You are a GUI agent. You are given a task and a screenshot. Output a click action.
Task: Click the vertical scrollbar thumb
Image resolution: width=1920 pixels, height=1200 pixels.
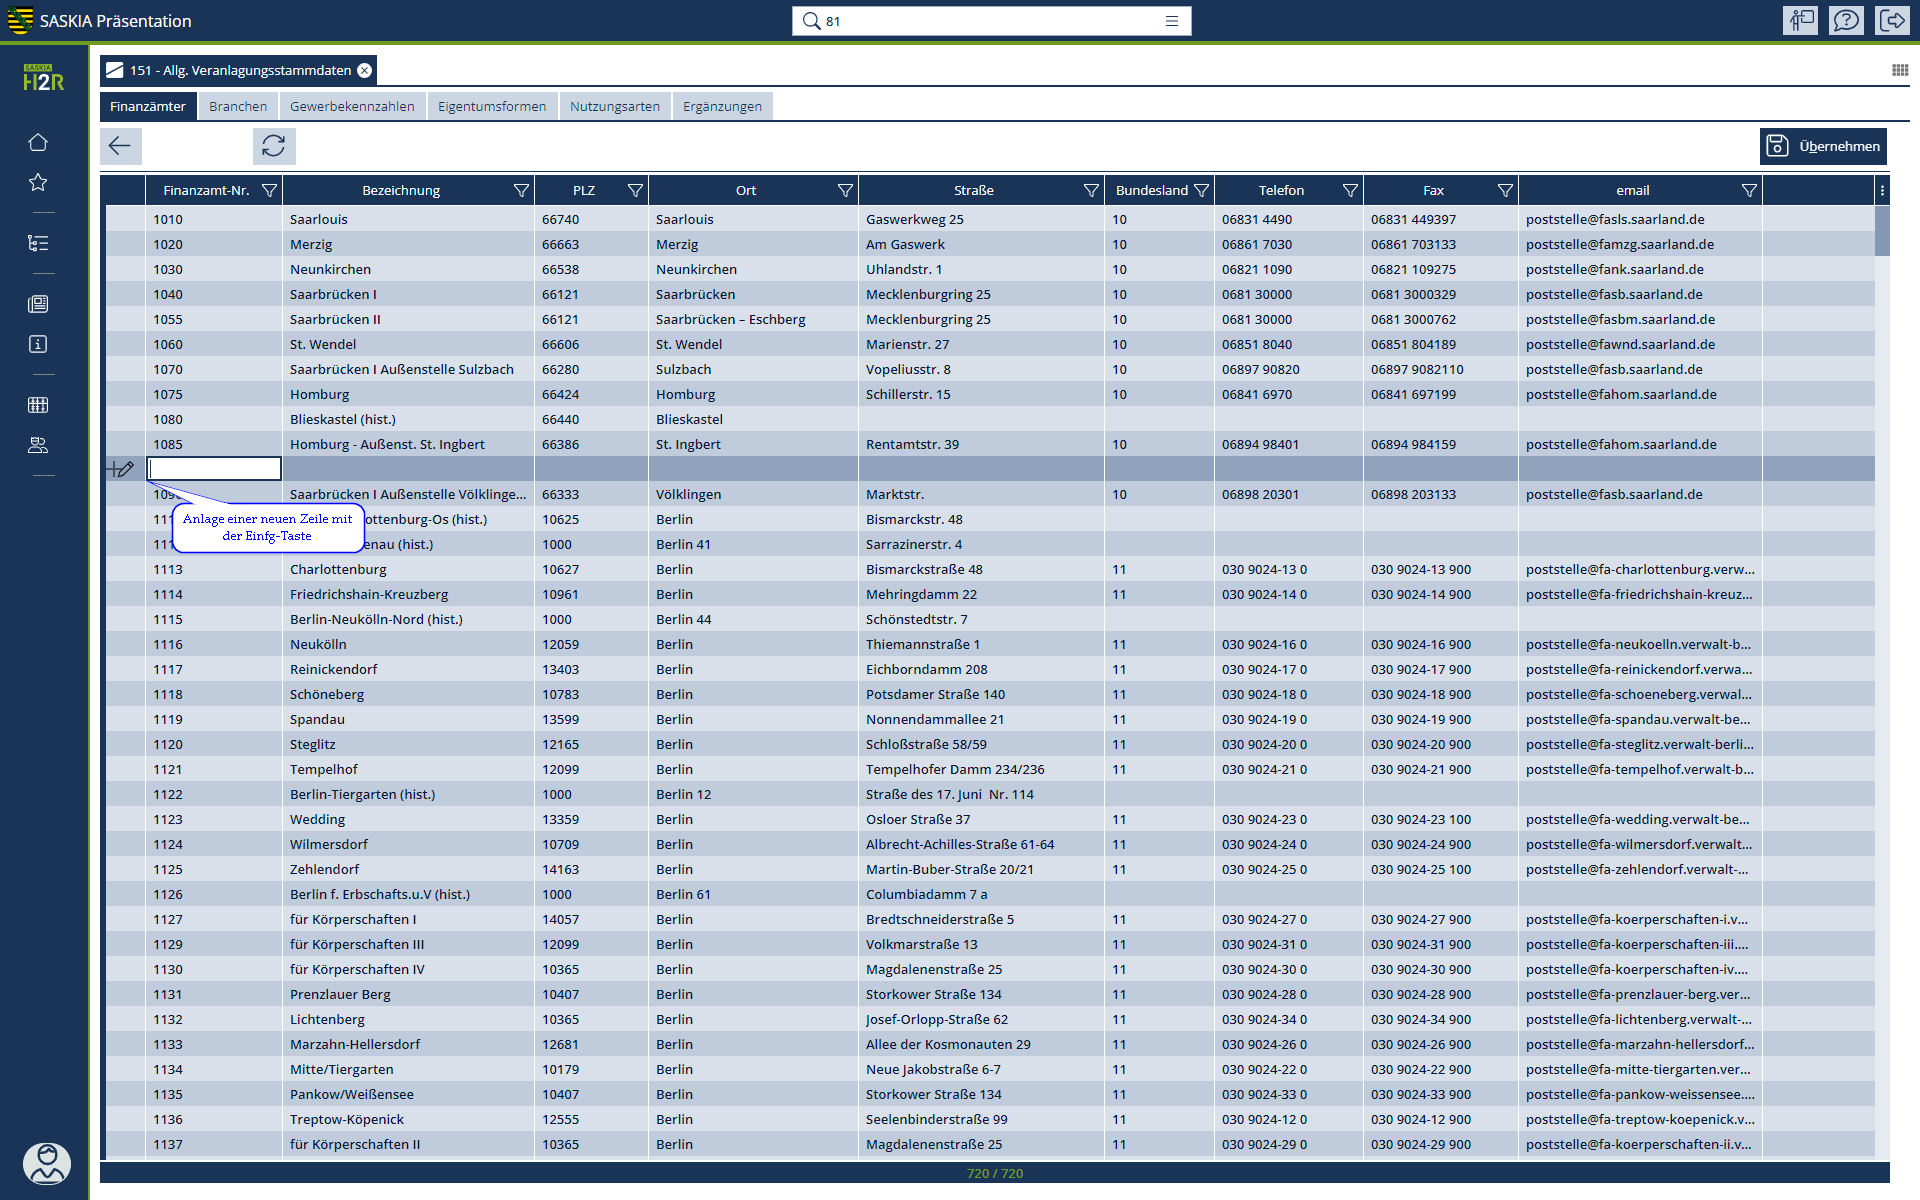(x=1882, y=230)
